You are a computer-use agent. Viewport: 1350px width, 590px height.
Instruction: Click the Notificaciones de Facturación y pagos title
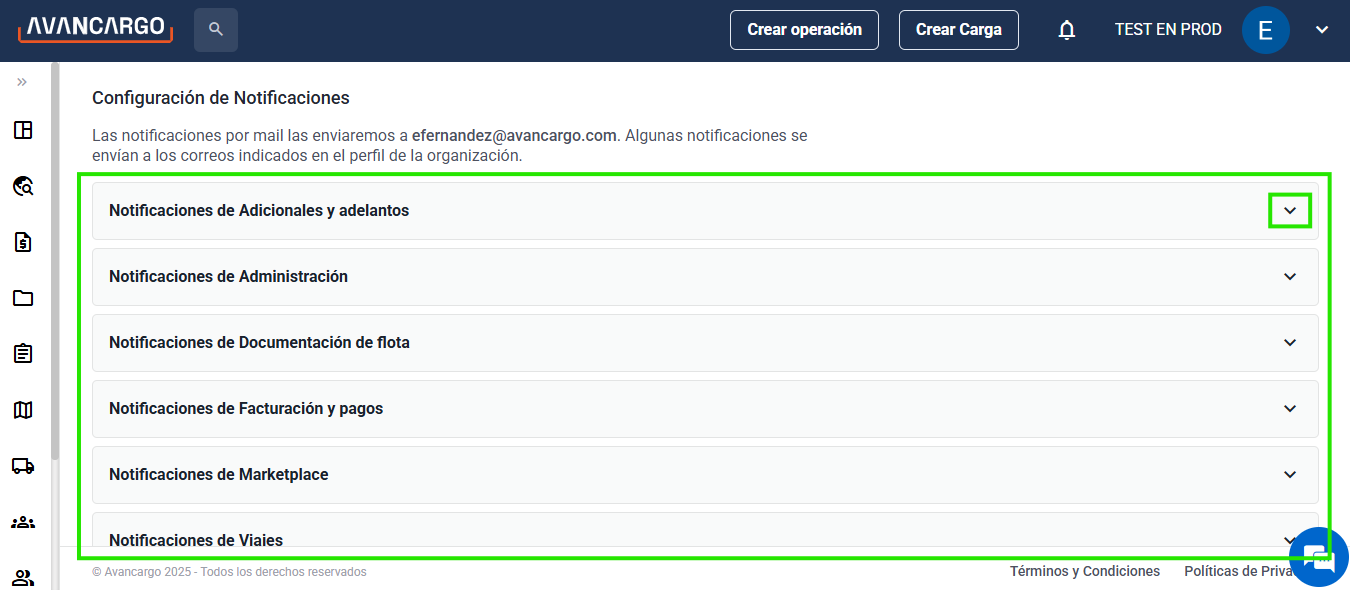pos(246,409)
